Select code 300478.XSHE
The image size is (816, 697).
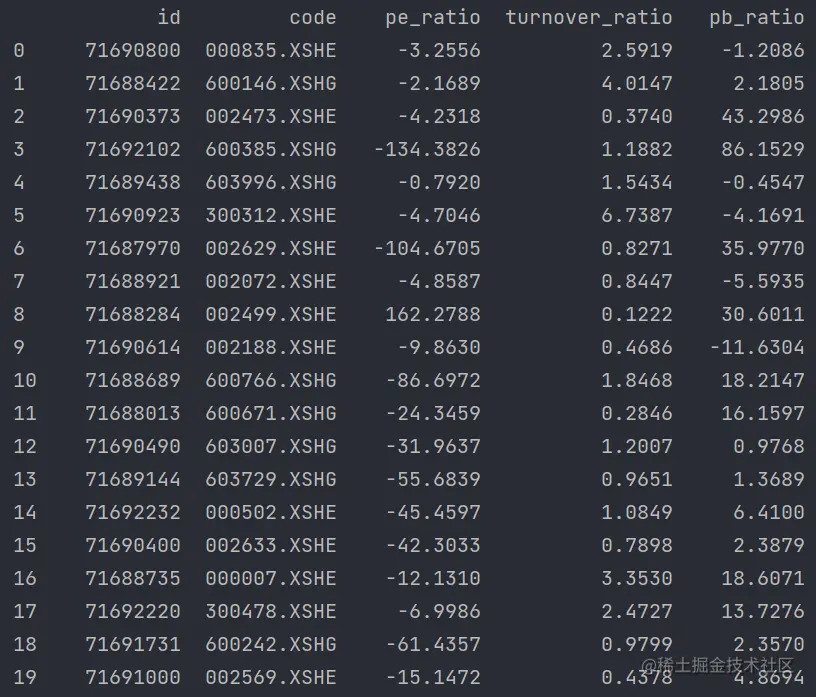pos(271,611)
